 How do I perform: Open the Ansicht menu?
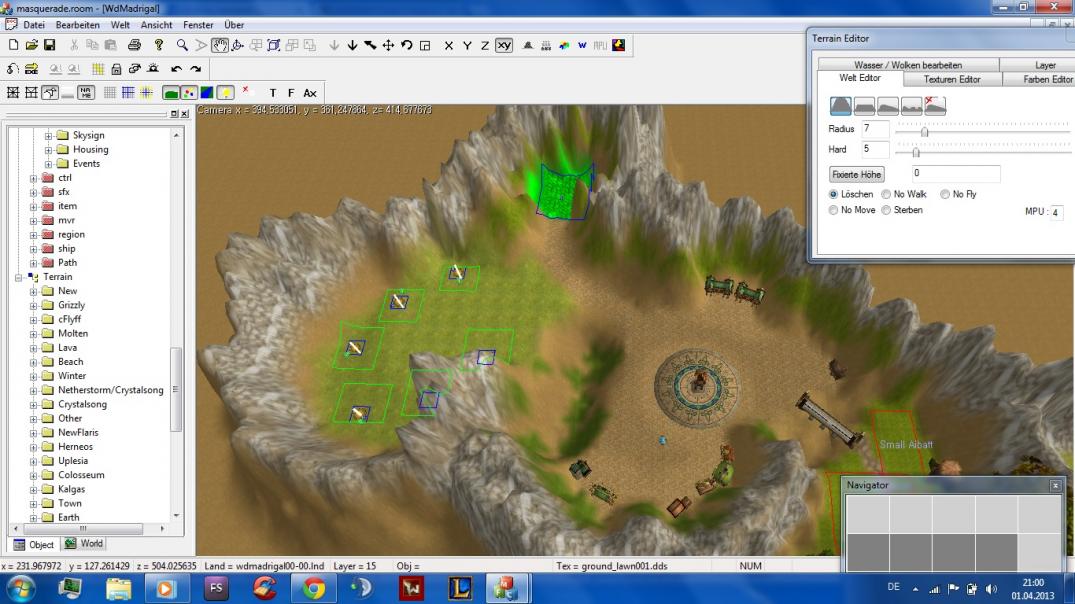click(x=155, y=24)
